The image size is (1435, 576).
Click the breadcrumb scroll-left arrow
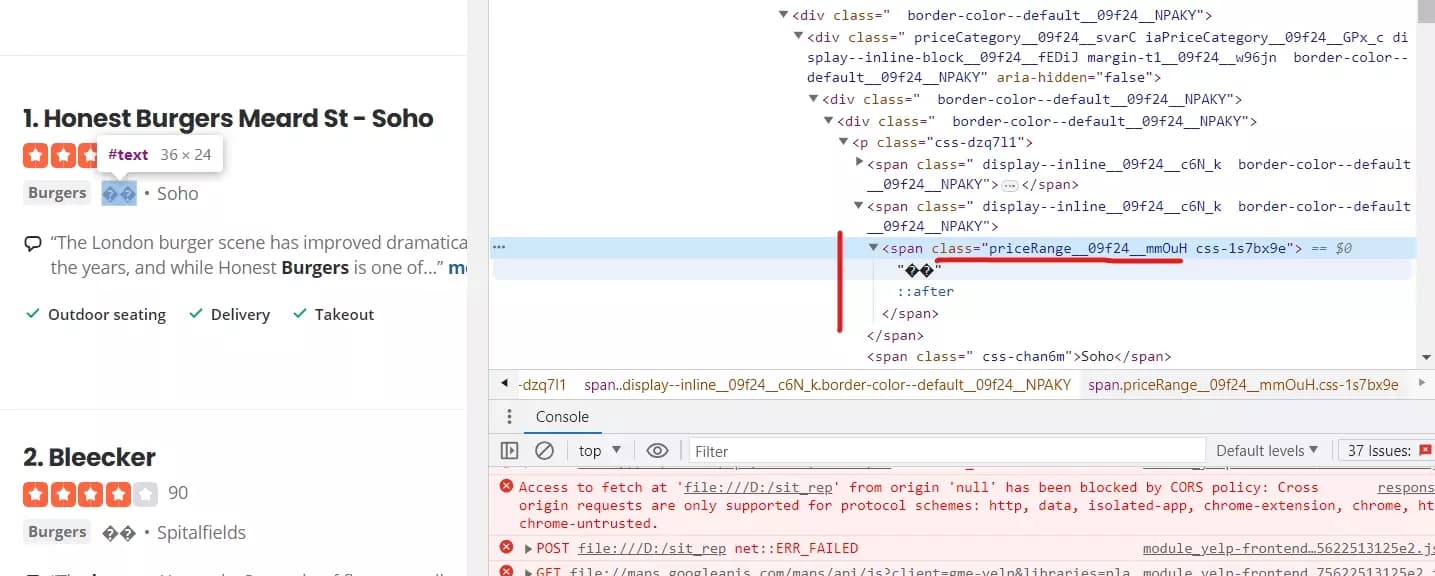tap(502, 385)
